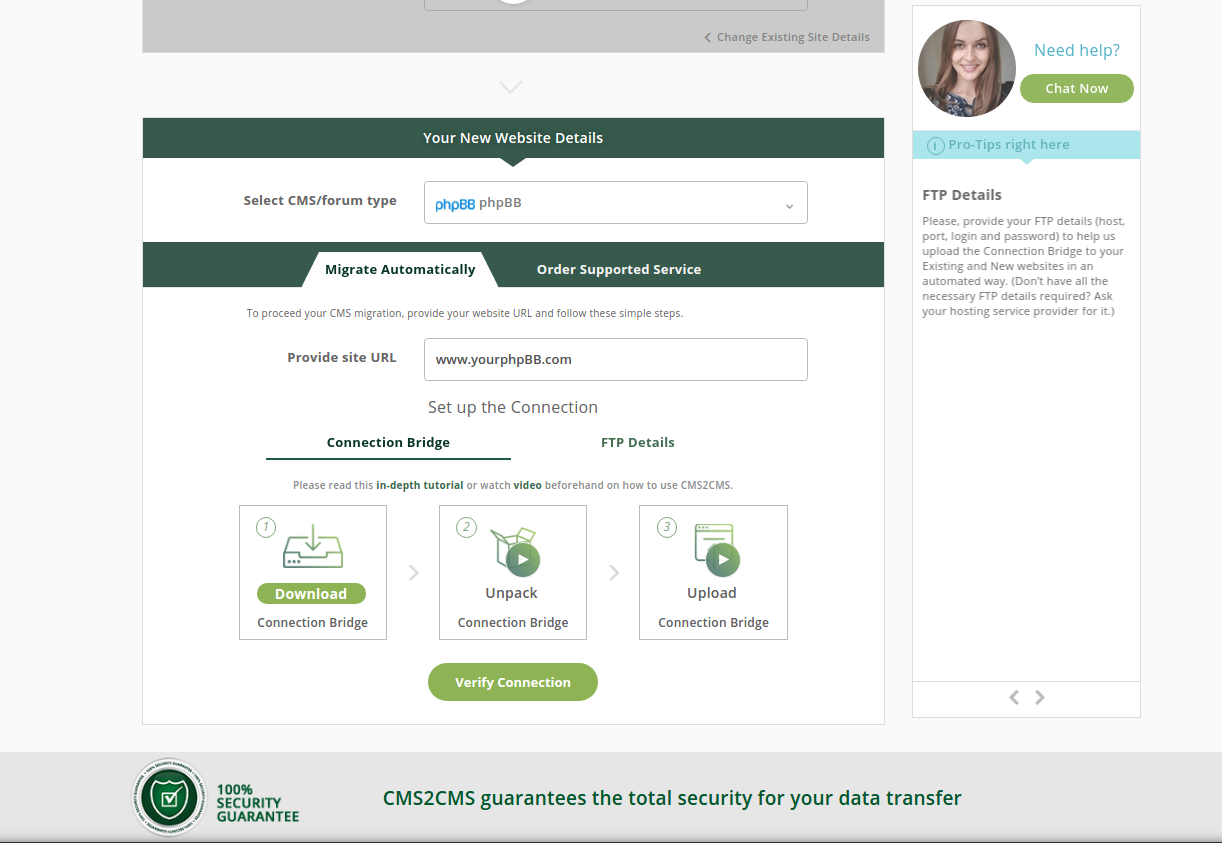
Task: Play the Unpack Connection Bridge video
Action: coord(523,560)
